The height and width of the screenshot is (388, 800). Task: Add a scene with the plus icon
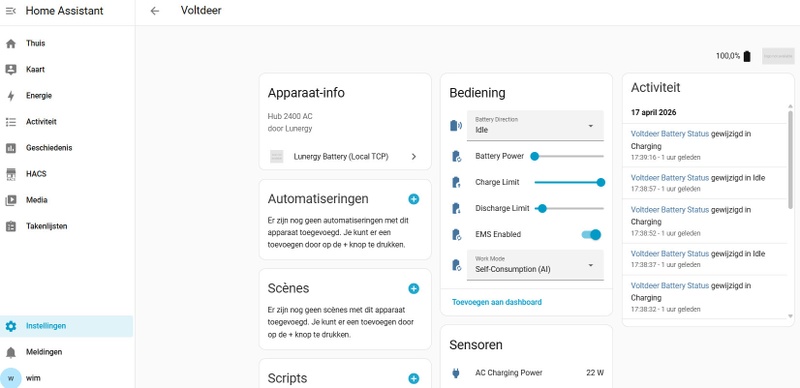pyautogui.click(x=414, y=288)
